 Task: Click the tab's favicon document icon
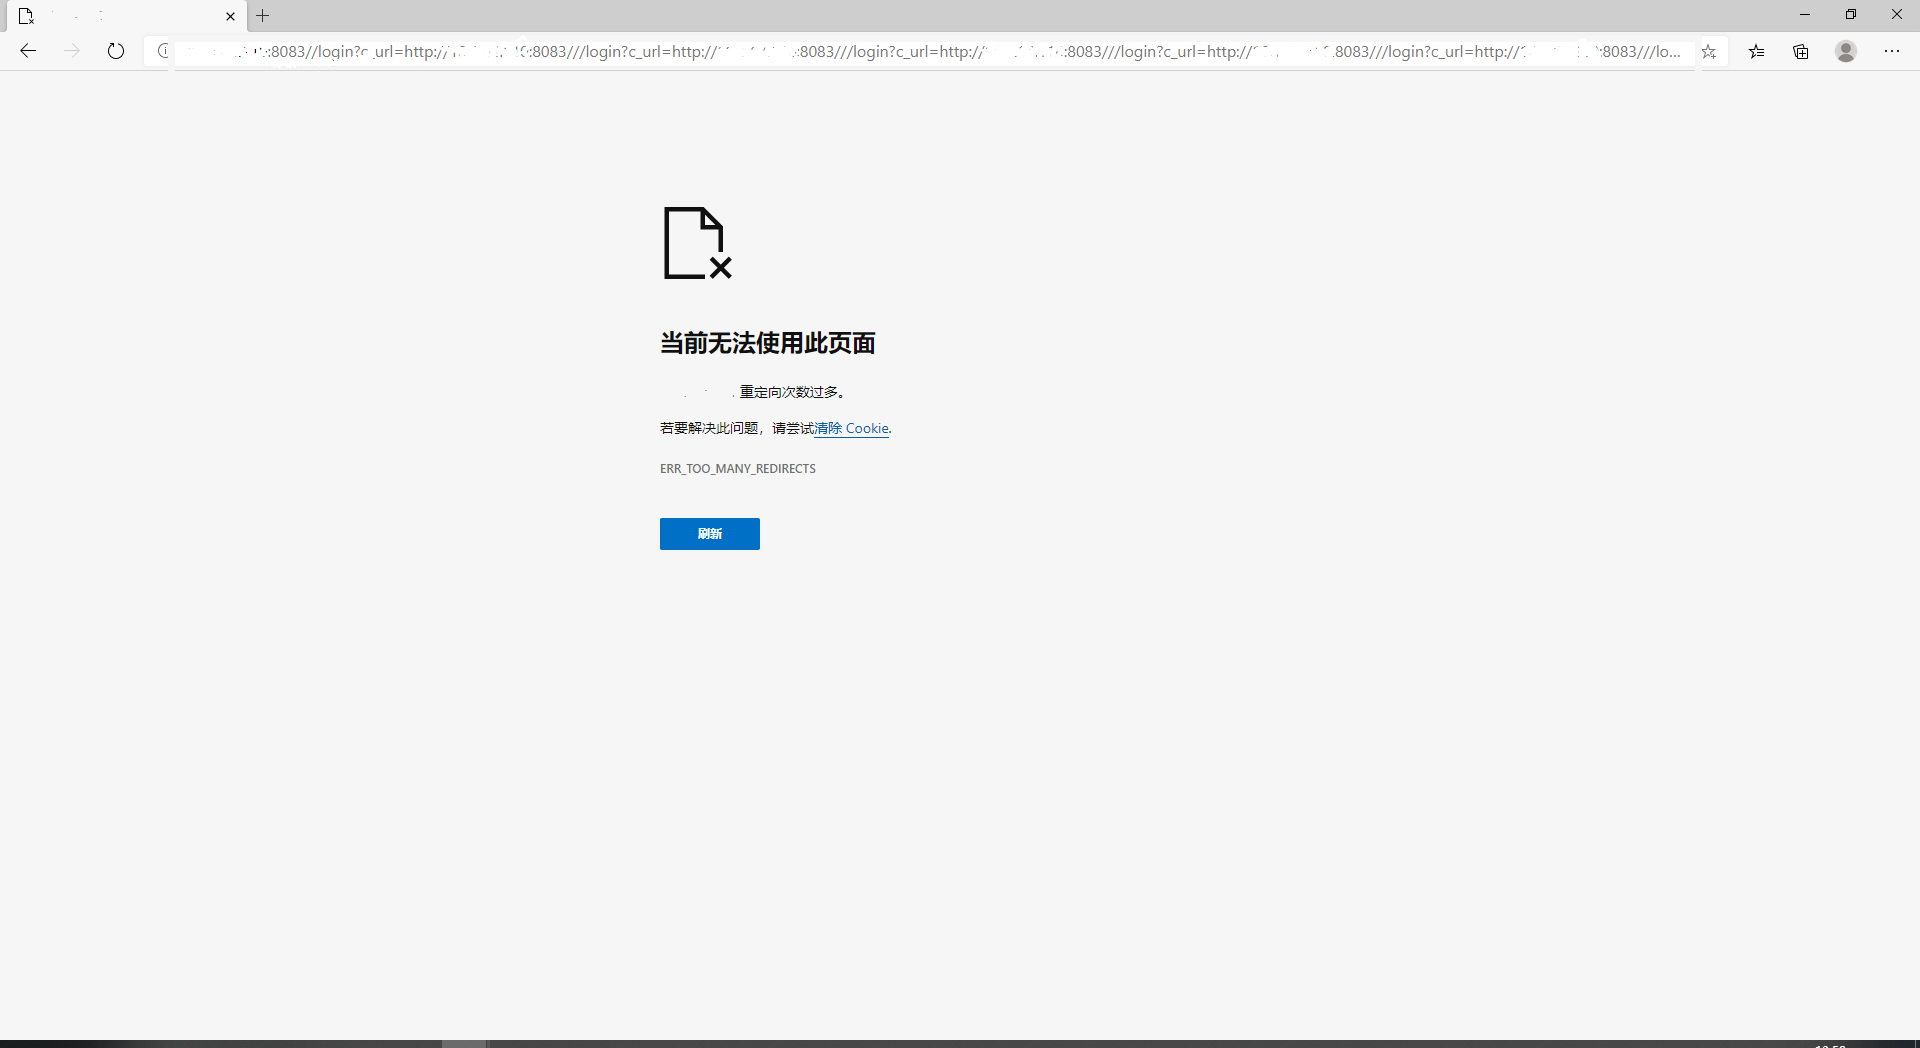[x=27, y=16]
